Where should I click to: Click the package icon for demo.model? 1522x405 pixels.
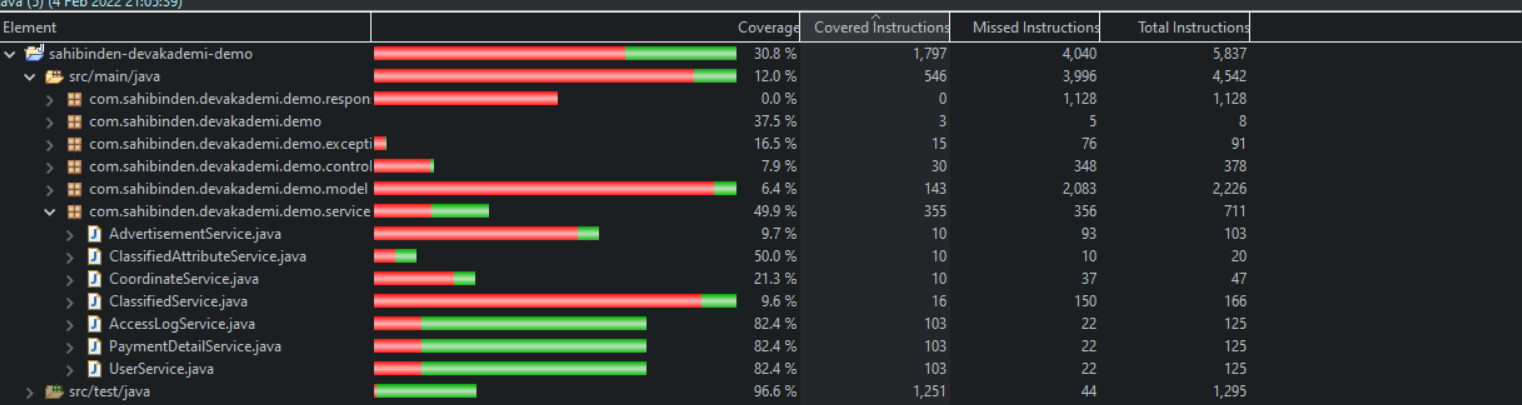74,189
